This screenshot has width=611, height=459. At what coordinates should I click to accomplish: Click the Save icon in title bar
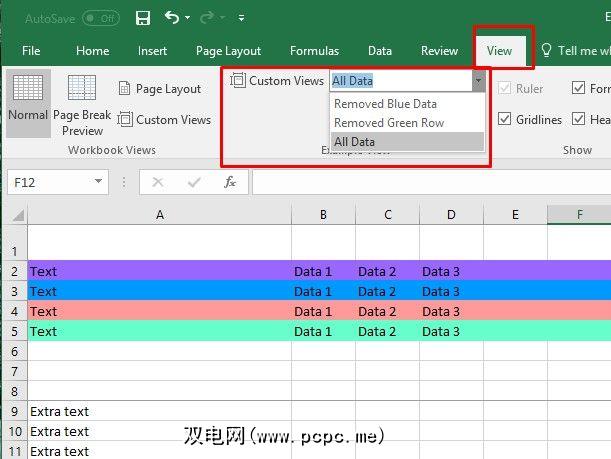tap(142, 18)
